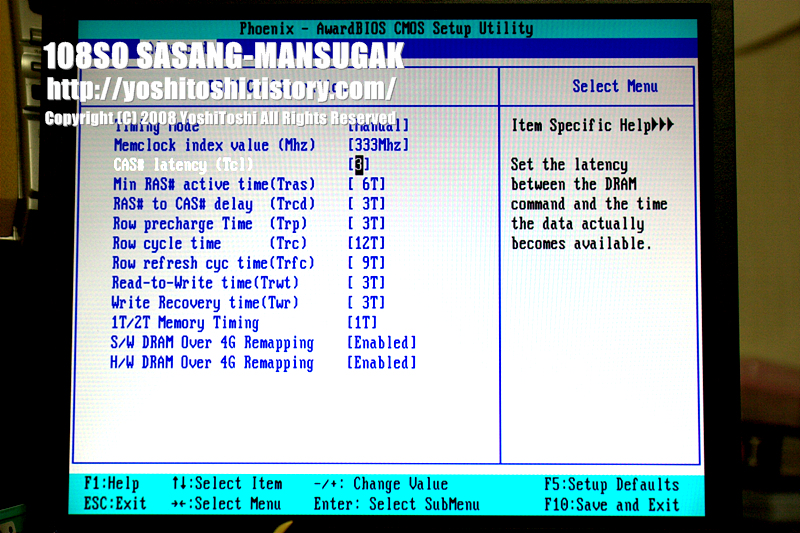This screenshot has width=800, height=533.
Task: Click the Enter: Select SubMenu hint
Action: tap(396, 504)
